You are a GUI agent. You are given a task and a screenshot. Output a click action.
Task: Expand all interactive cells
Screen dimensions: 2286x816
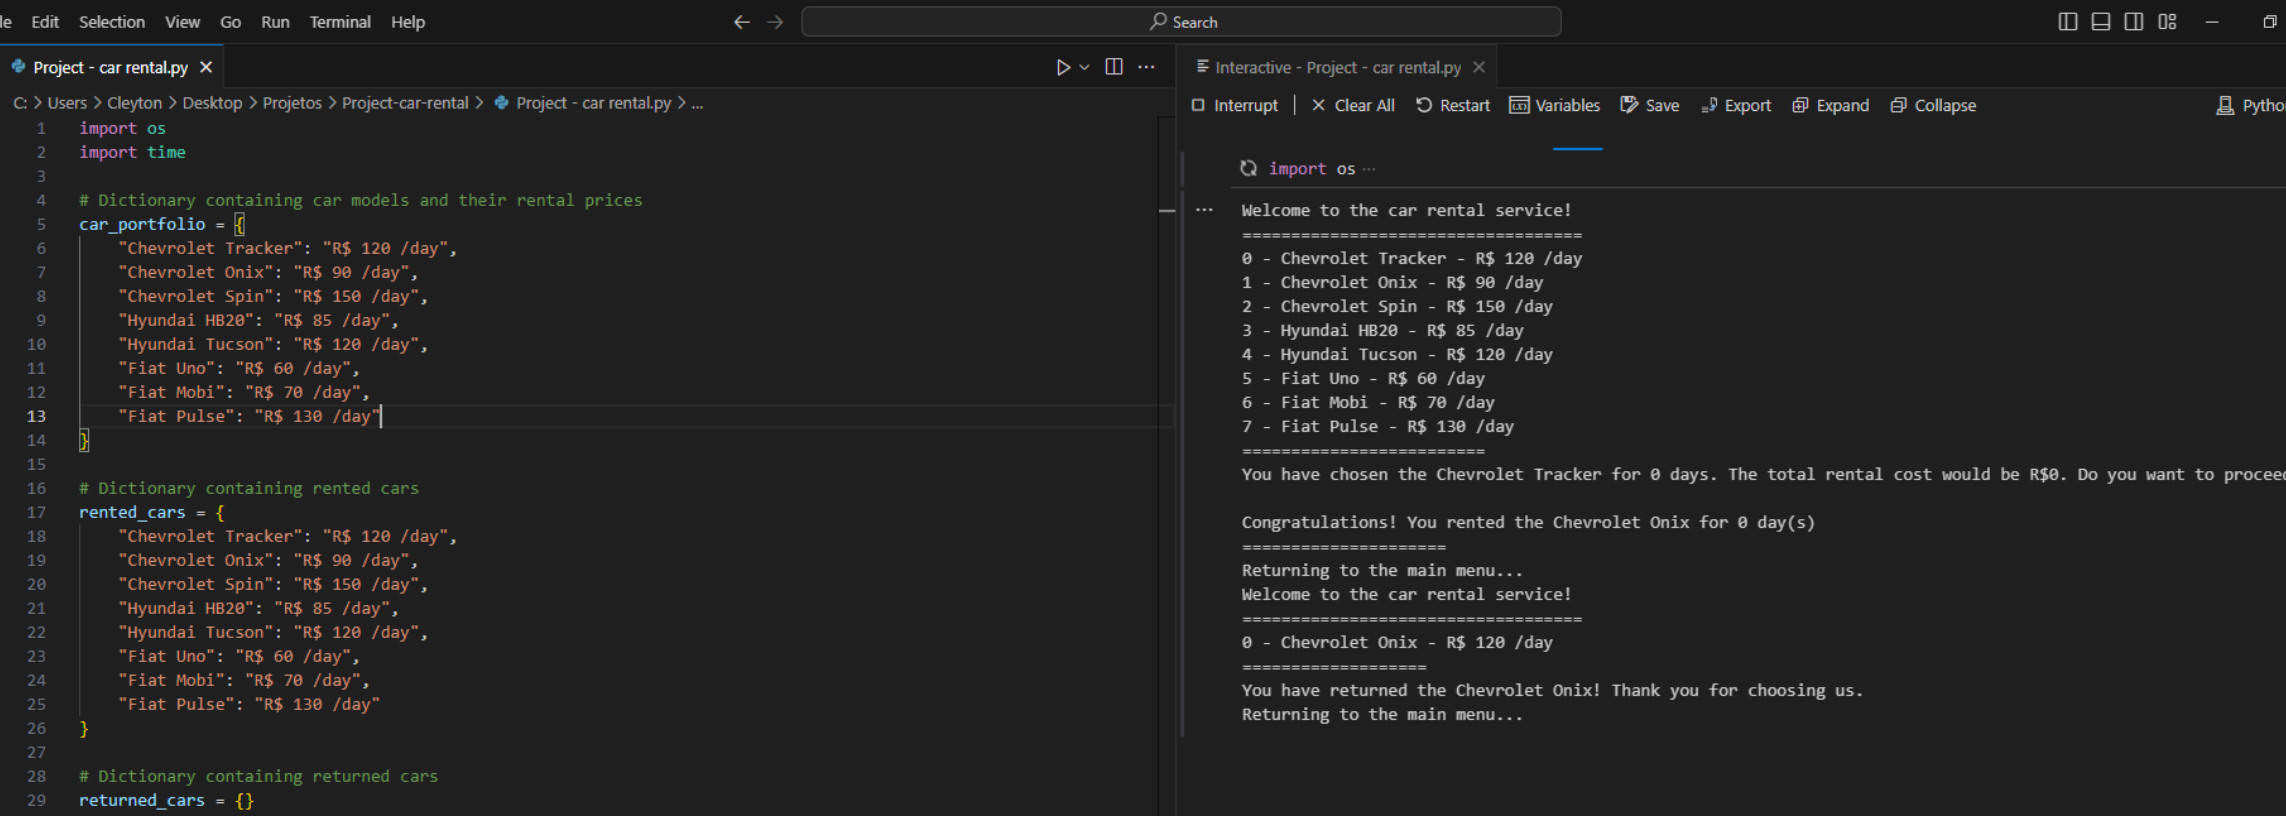pos(1830,105)
